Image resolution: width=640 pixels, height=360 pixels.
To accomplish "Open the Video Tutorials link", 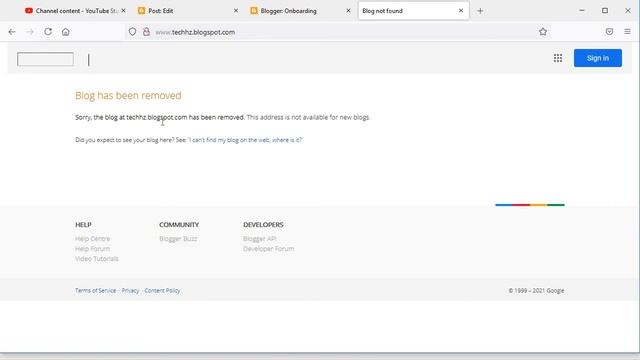I will tap(97, 259).
